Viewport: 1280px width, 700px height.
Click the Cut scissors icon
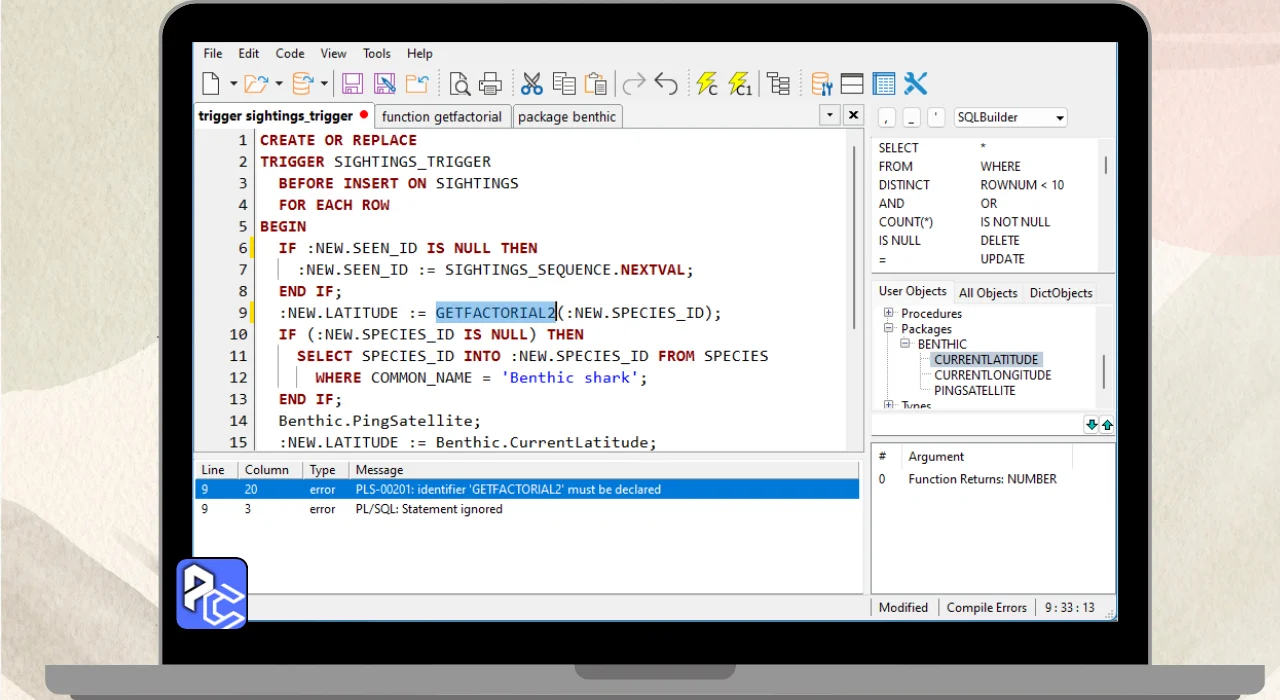pyautogui.click(x=531, y=84)
